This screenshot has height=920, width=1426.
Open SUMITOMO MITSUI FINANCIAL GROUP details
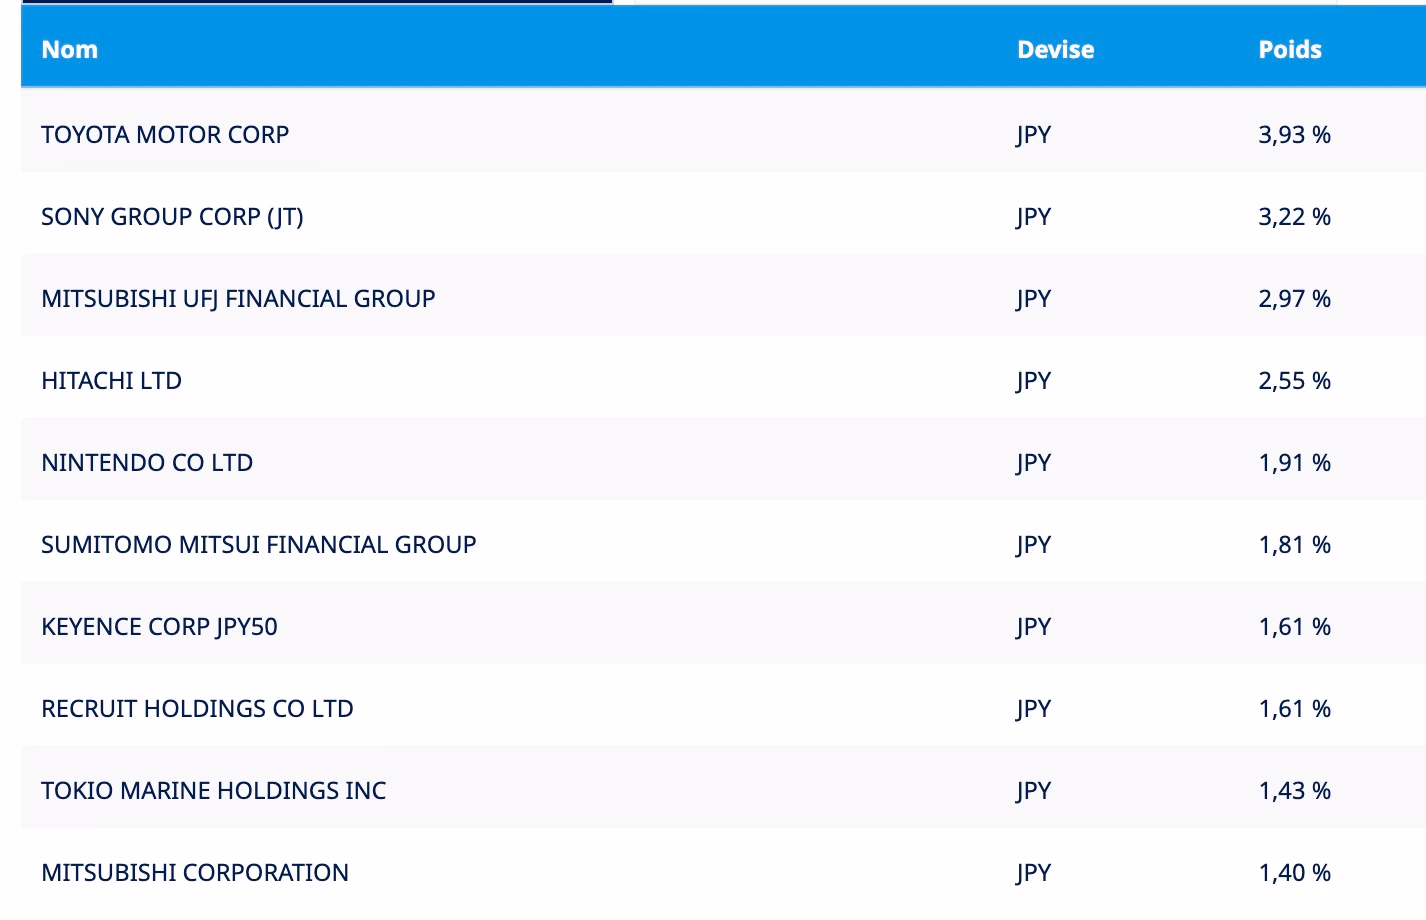[x=258, y=544]
